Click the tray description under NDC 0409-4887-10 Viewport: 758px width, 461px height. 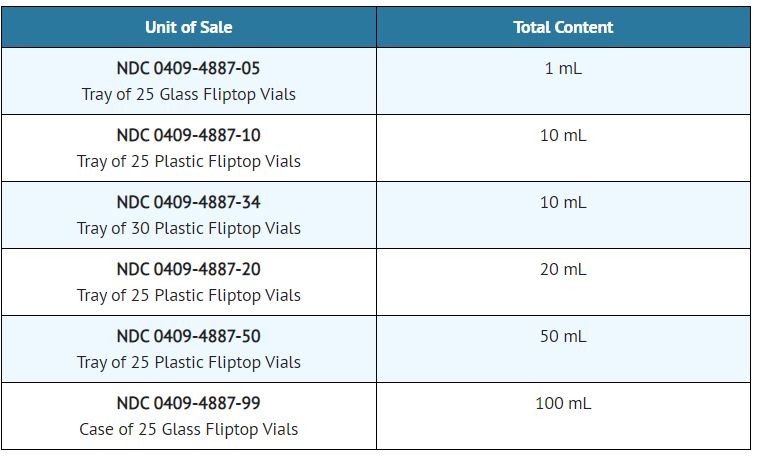(x=188, y=162)
